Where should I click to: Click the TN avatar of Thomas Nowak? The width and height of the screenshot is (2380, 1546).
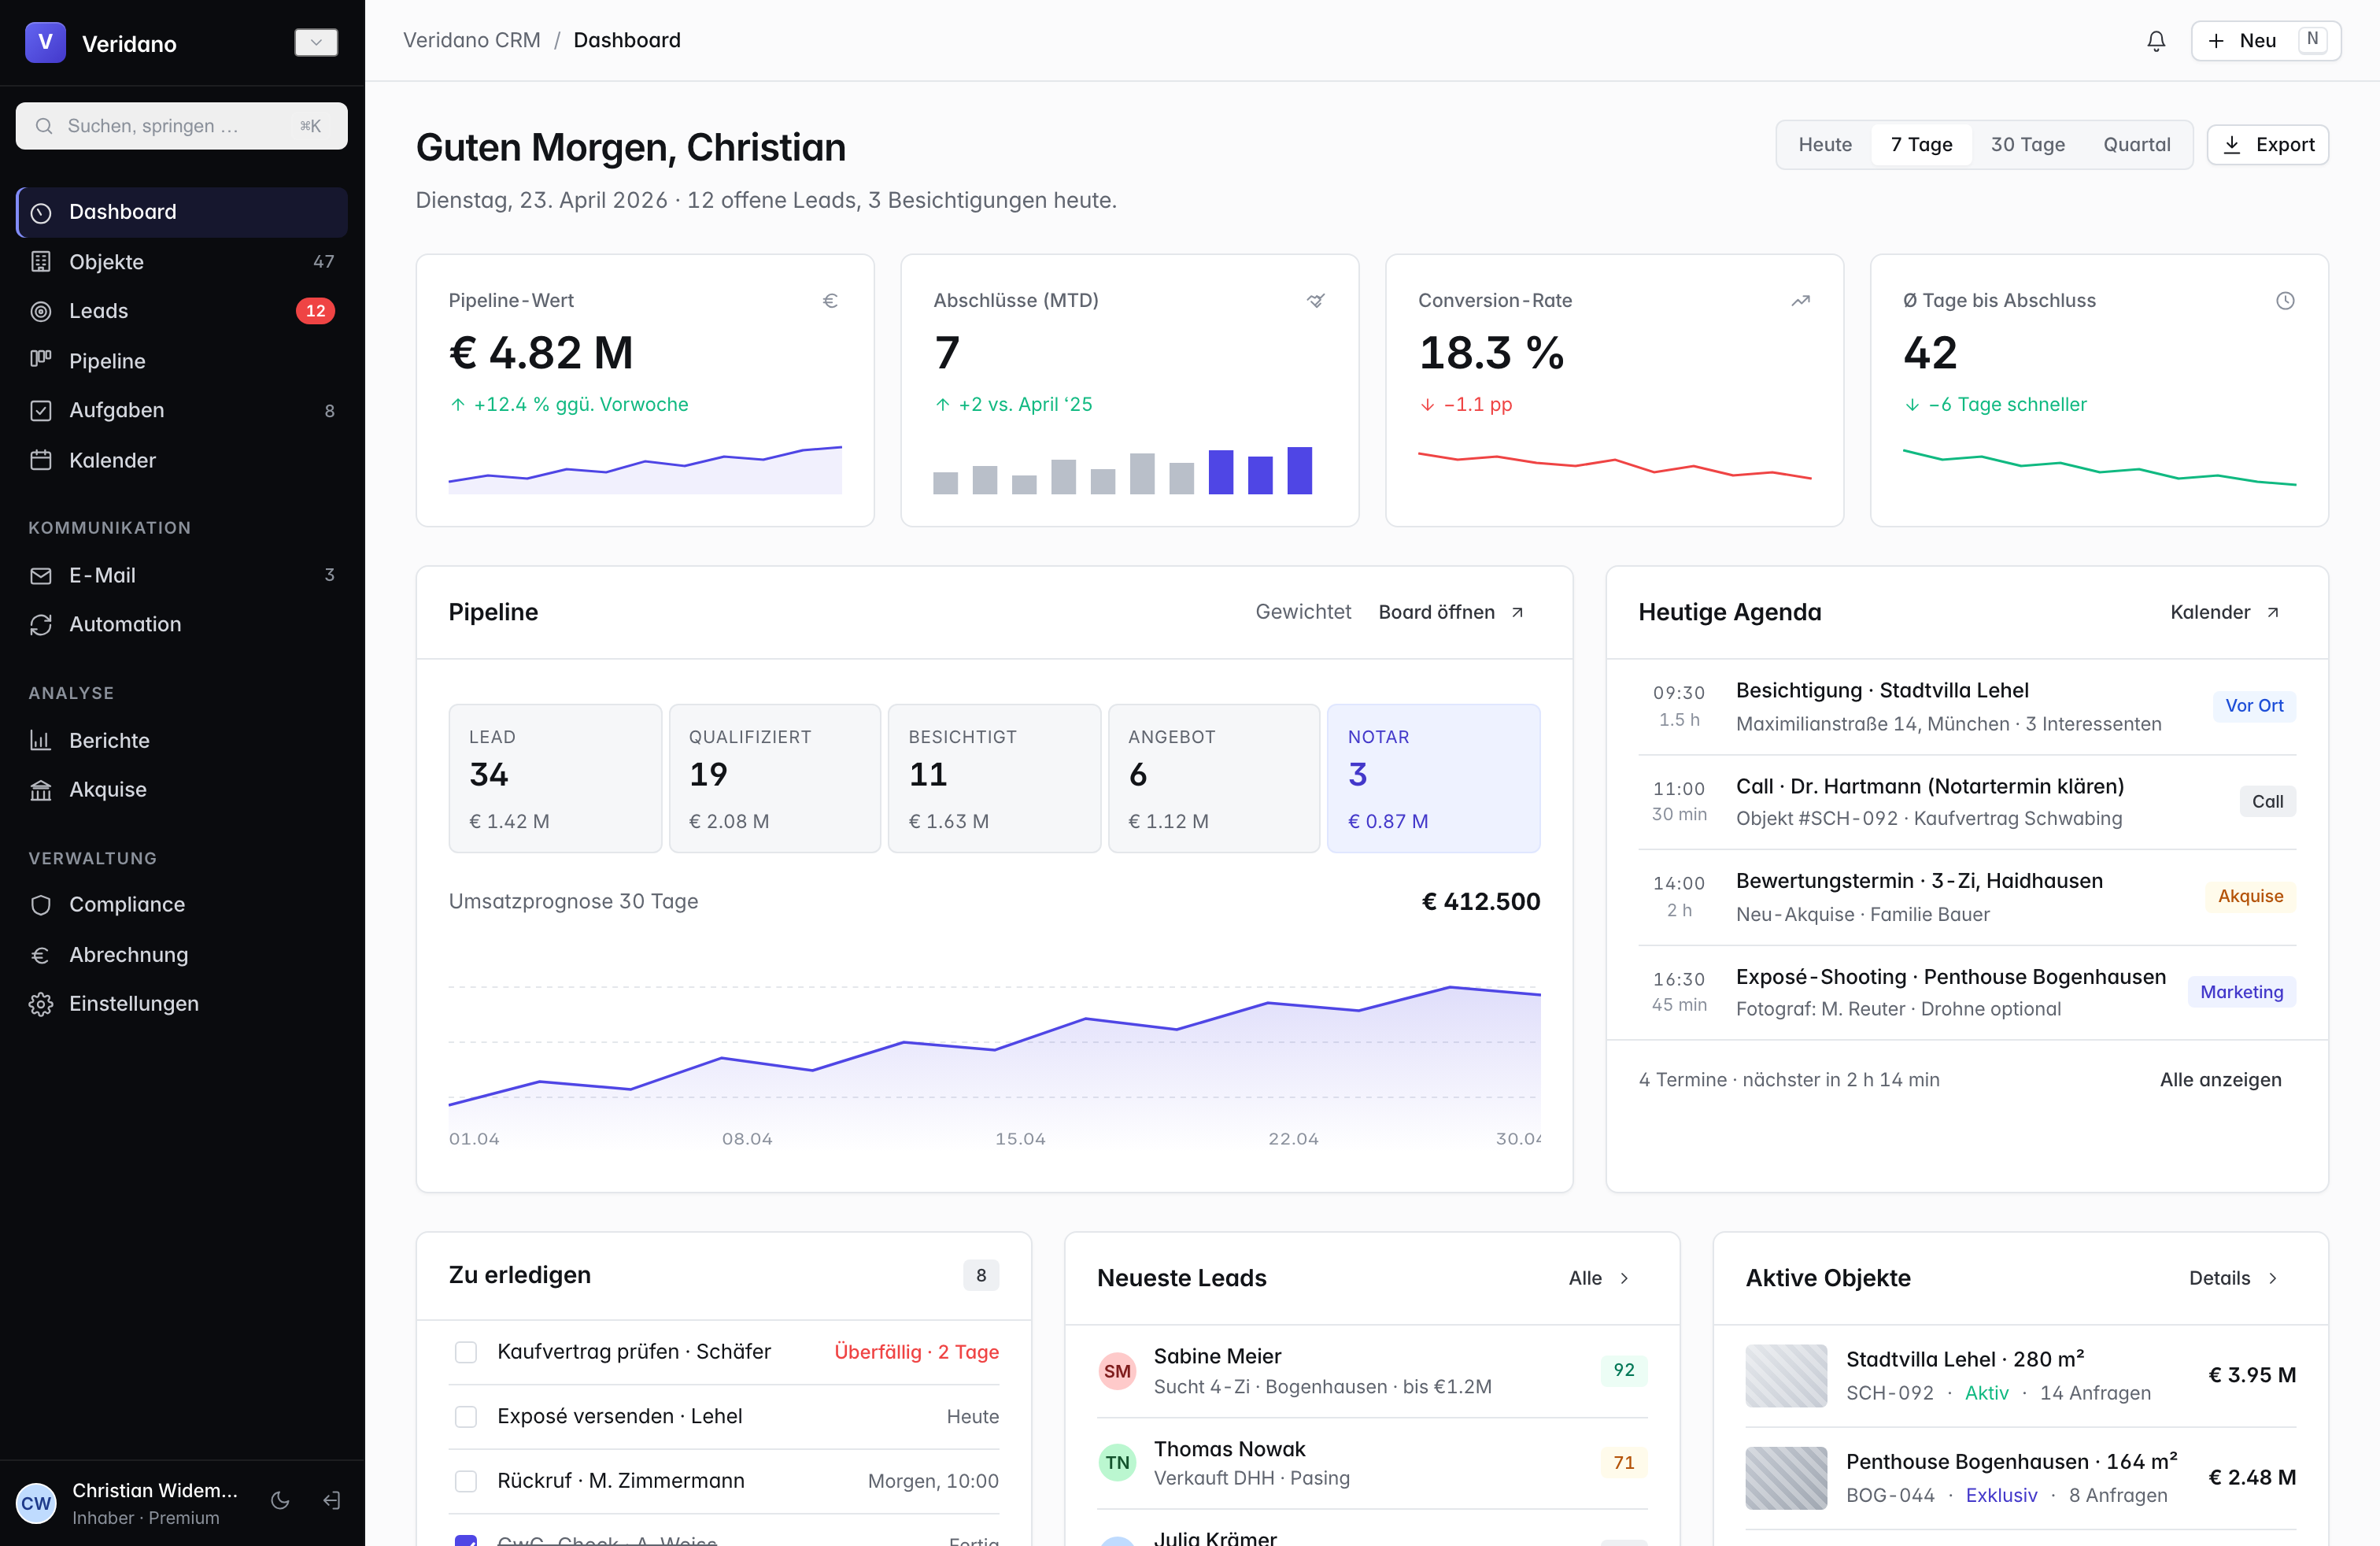pos(1117,1463)
